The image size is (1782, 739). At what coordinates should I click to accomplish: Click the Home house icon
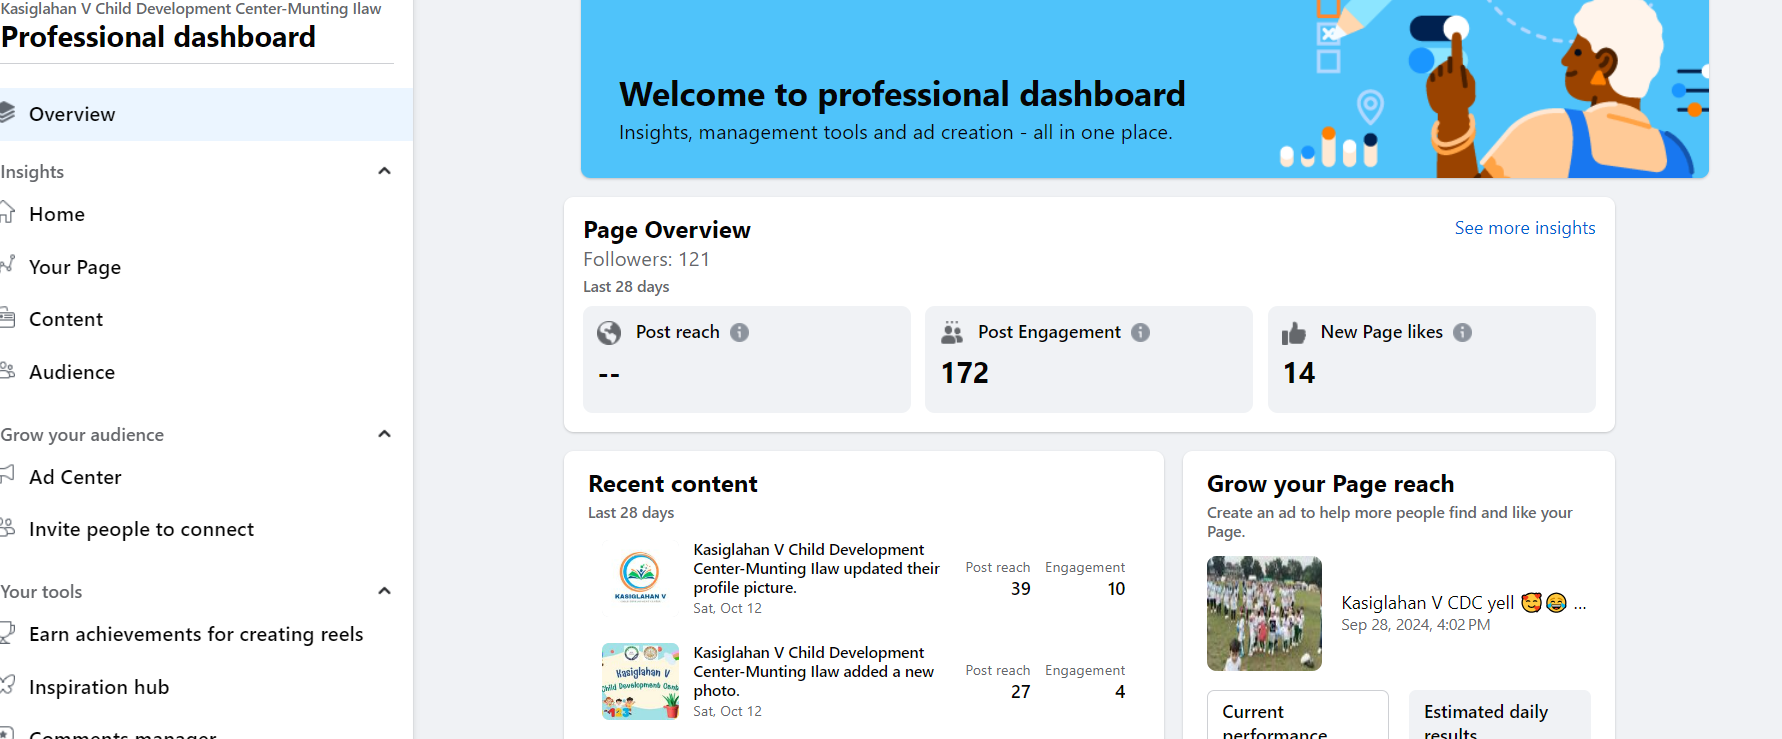pos(7,213)
